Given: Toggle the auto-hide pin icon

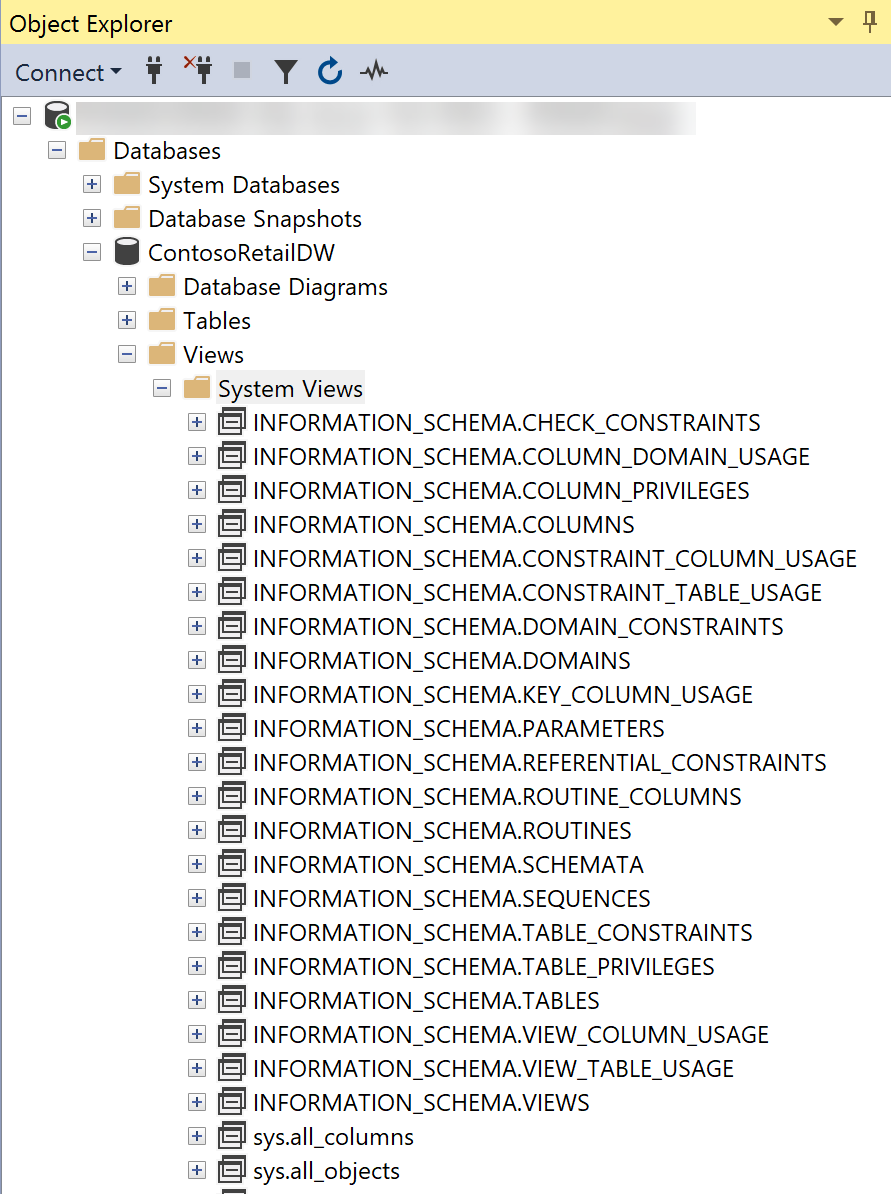Looking at the screenshot, I should tap(870, 21).
